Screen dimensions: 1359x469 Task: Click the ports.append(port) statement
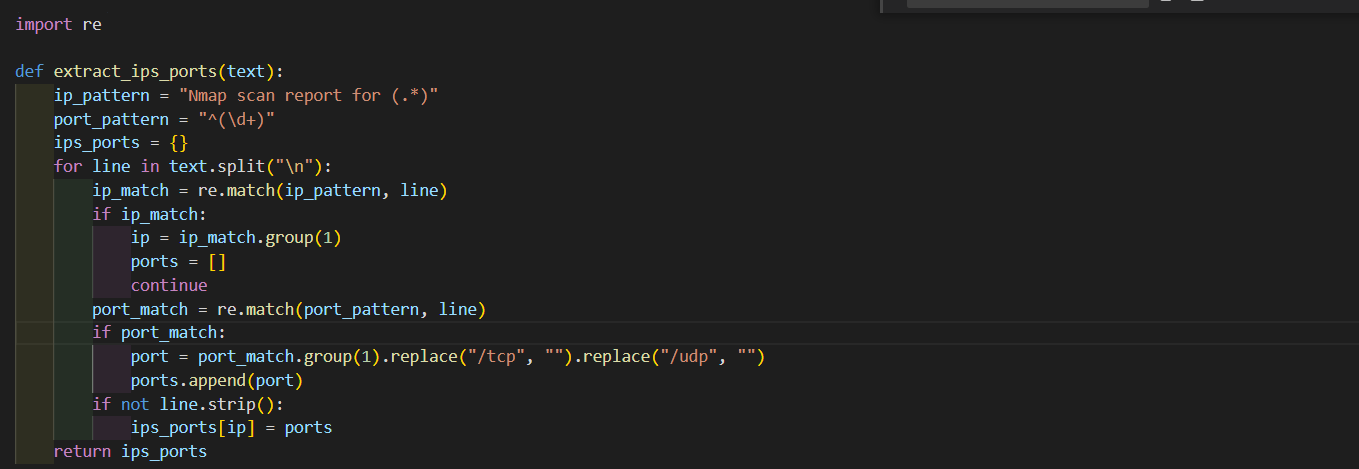(x=216, y=380)
